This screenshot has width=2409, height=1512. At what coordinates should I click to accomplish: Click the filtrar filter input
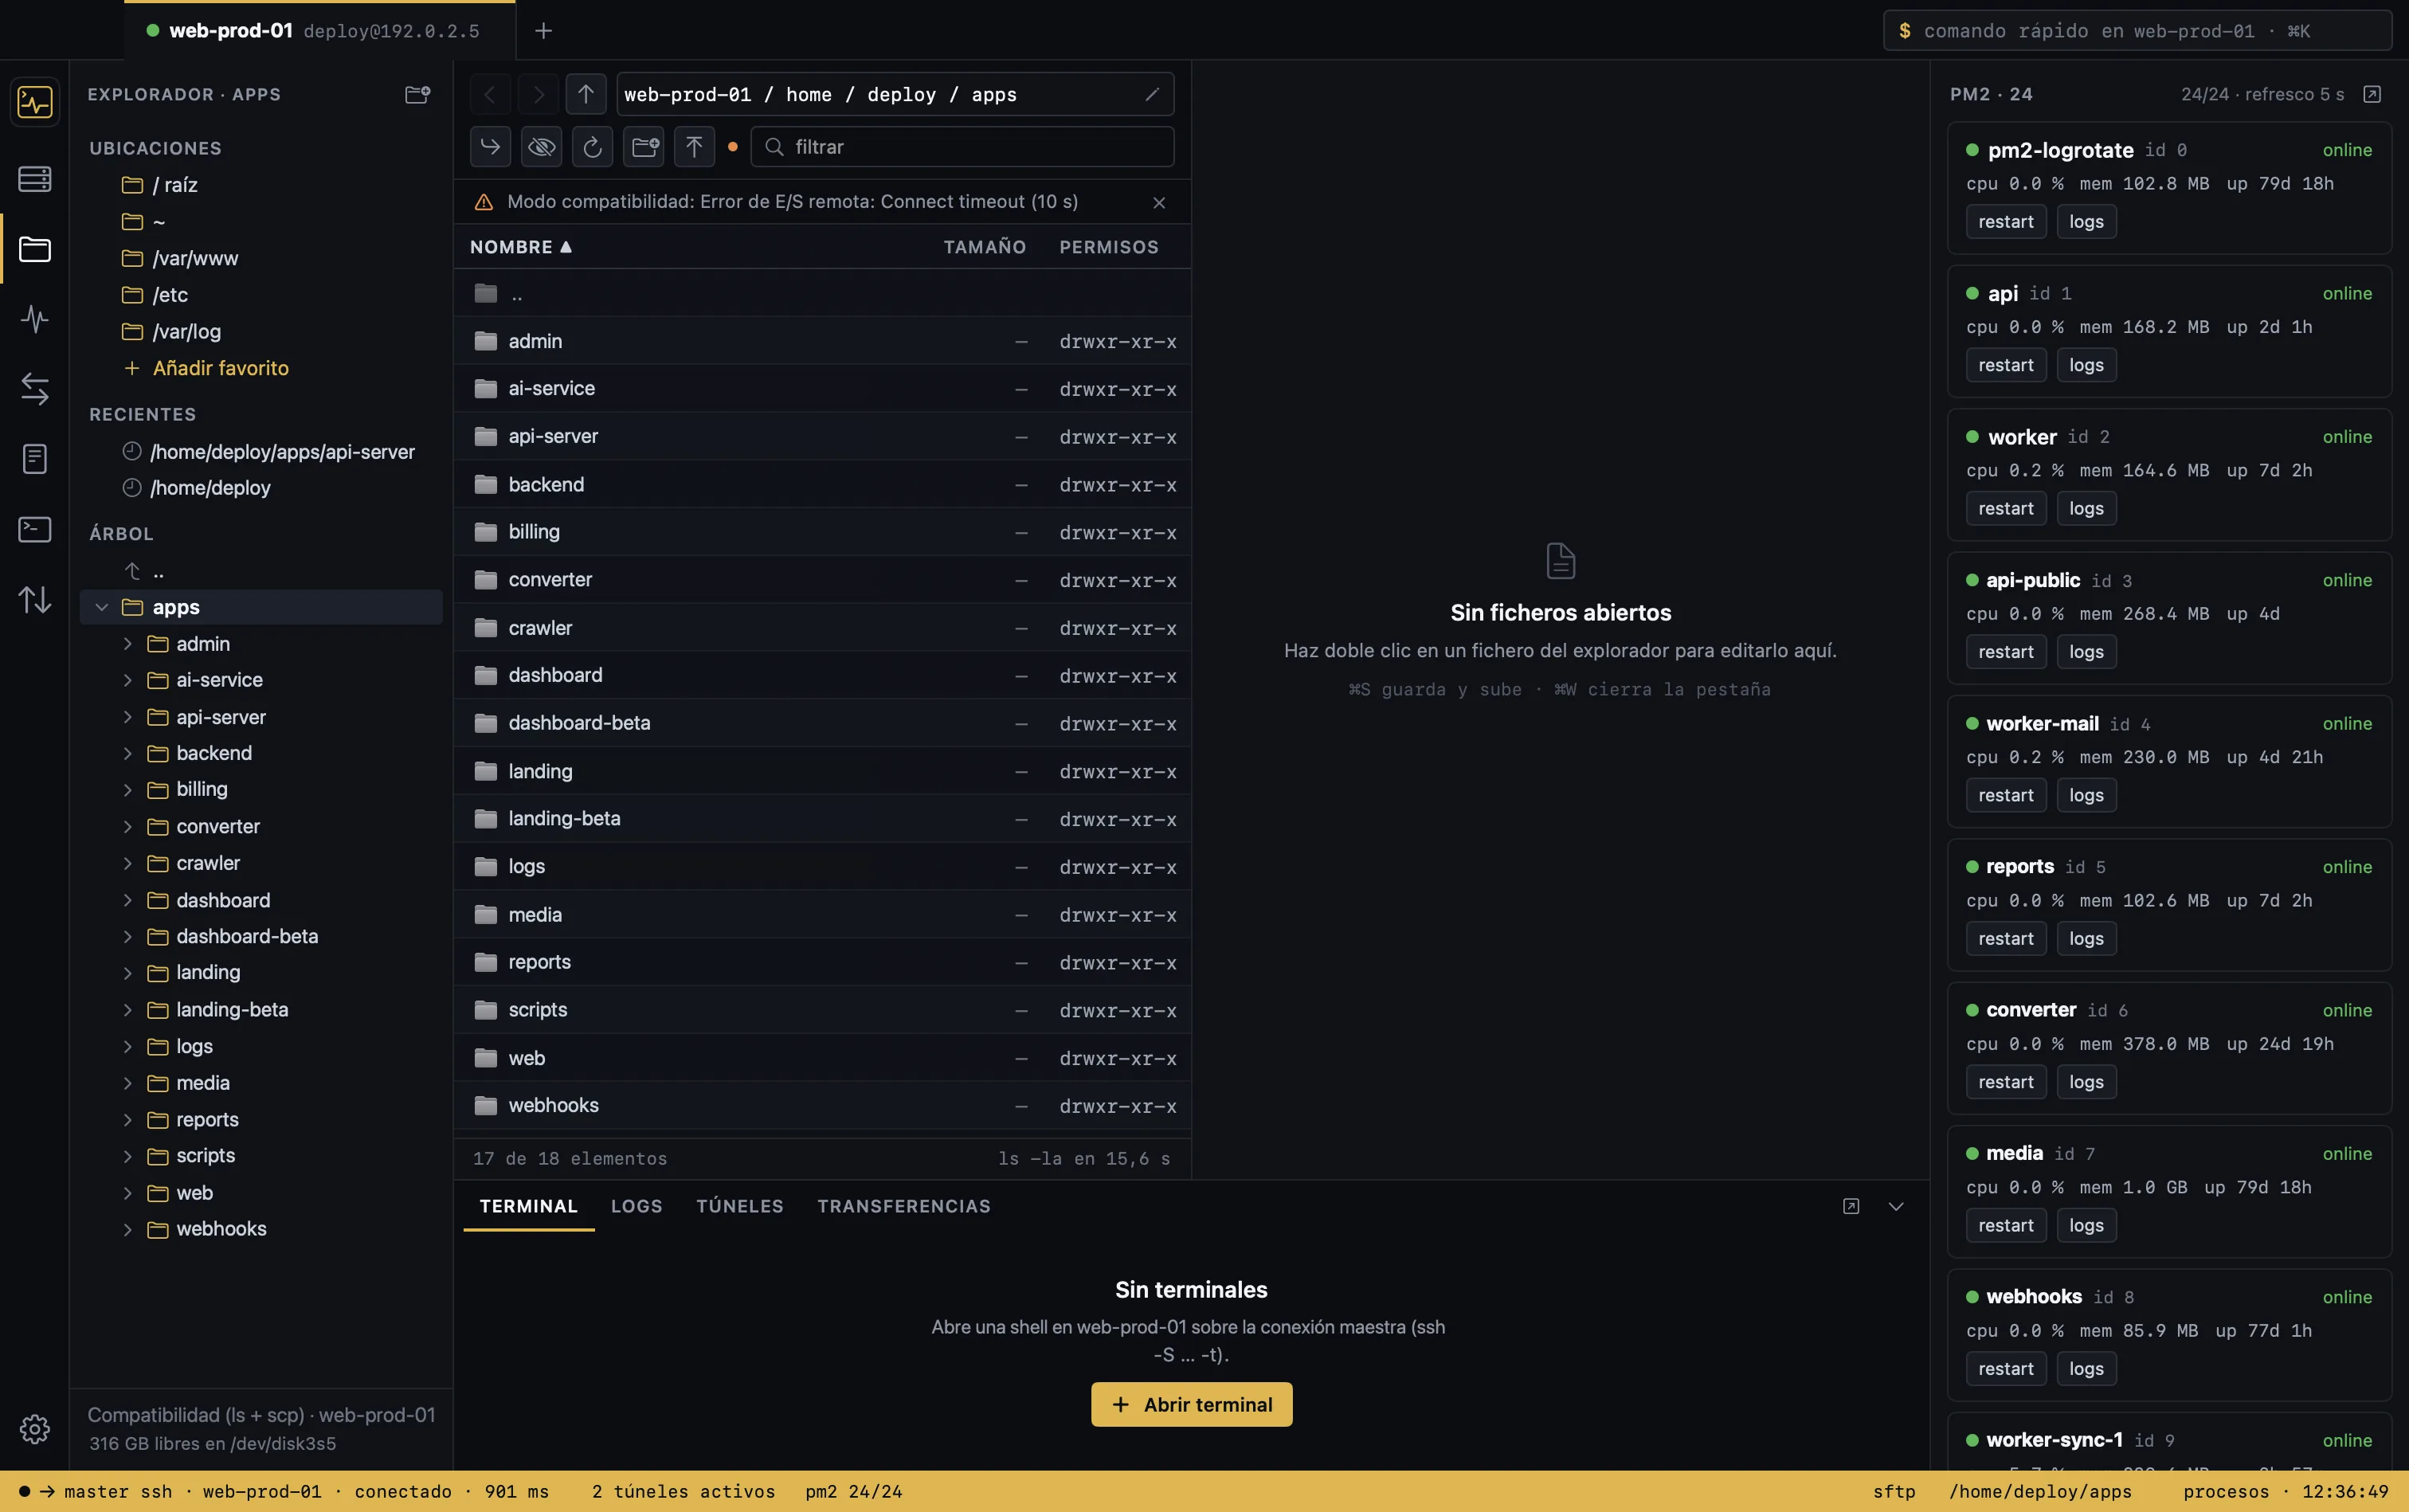(962, 147)
